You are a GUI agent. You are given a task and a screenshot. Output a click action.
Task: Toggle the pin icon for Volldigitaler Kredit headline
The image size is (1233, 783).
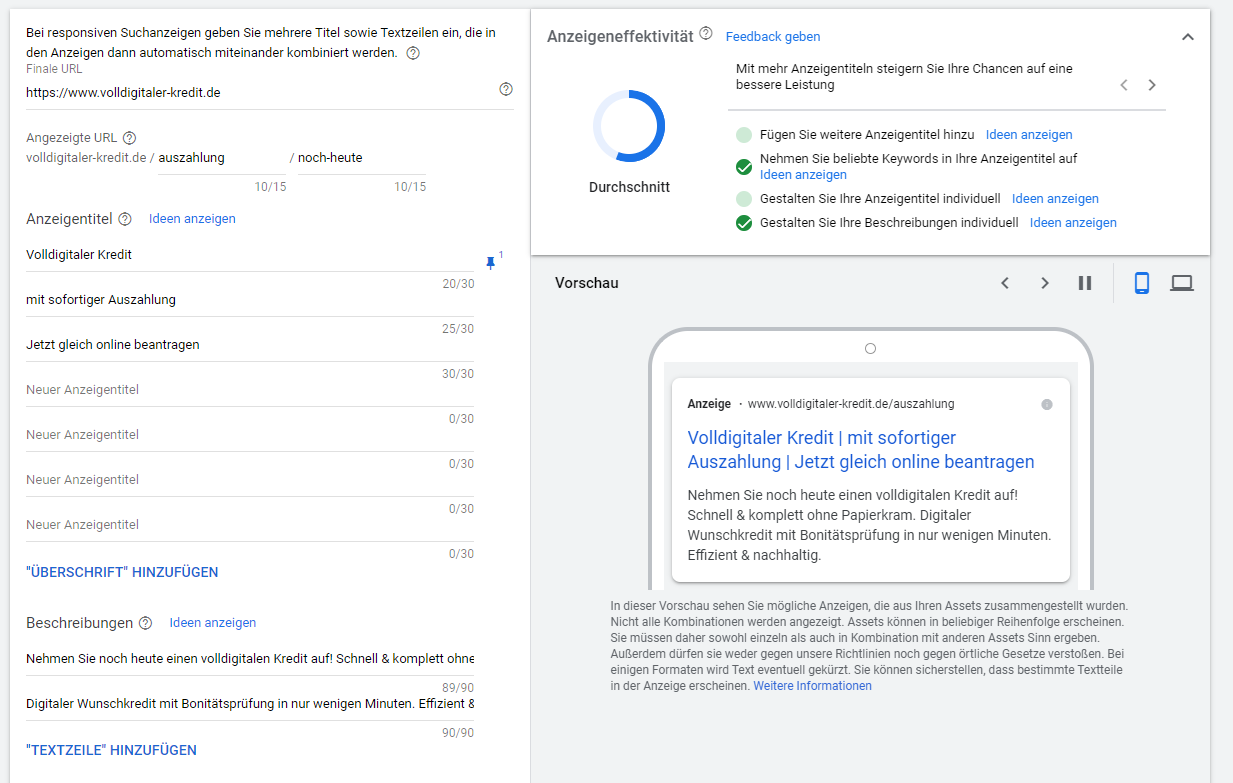(490, 263)
